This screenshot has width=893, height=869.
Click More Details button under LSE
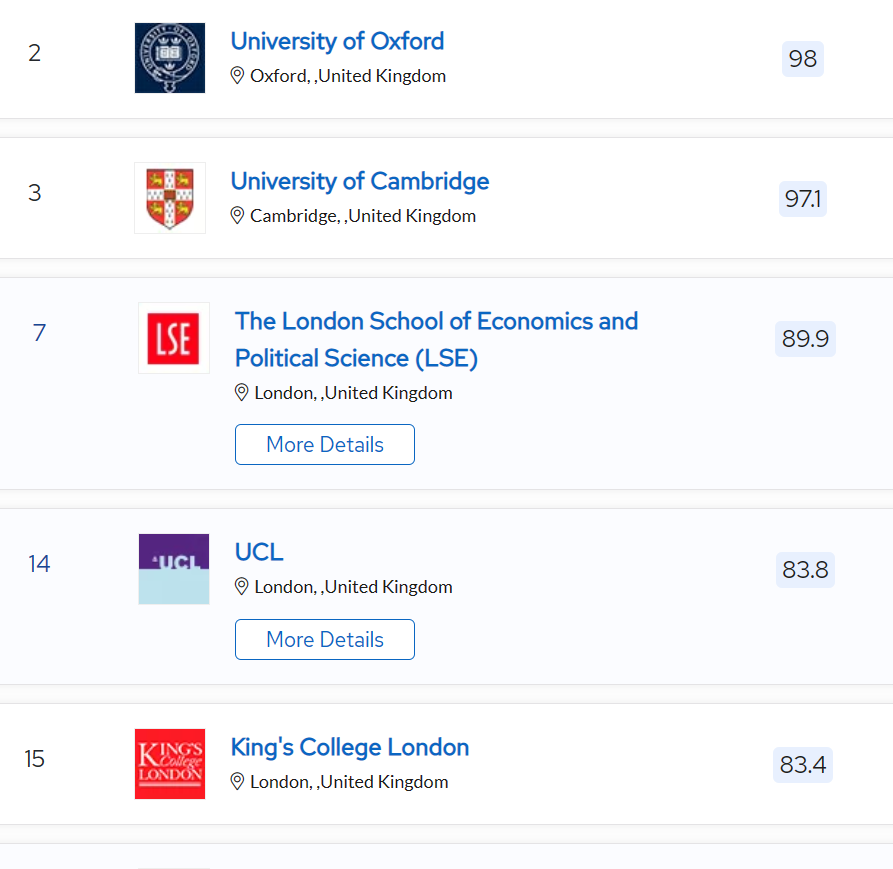pos(325,444)
